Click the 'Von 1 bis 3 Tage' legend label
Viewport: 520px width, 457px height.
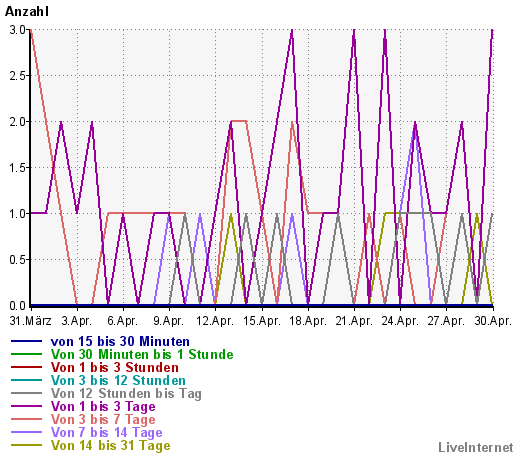coord(103,406)
